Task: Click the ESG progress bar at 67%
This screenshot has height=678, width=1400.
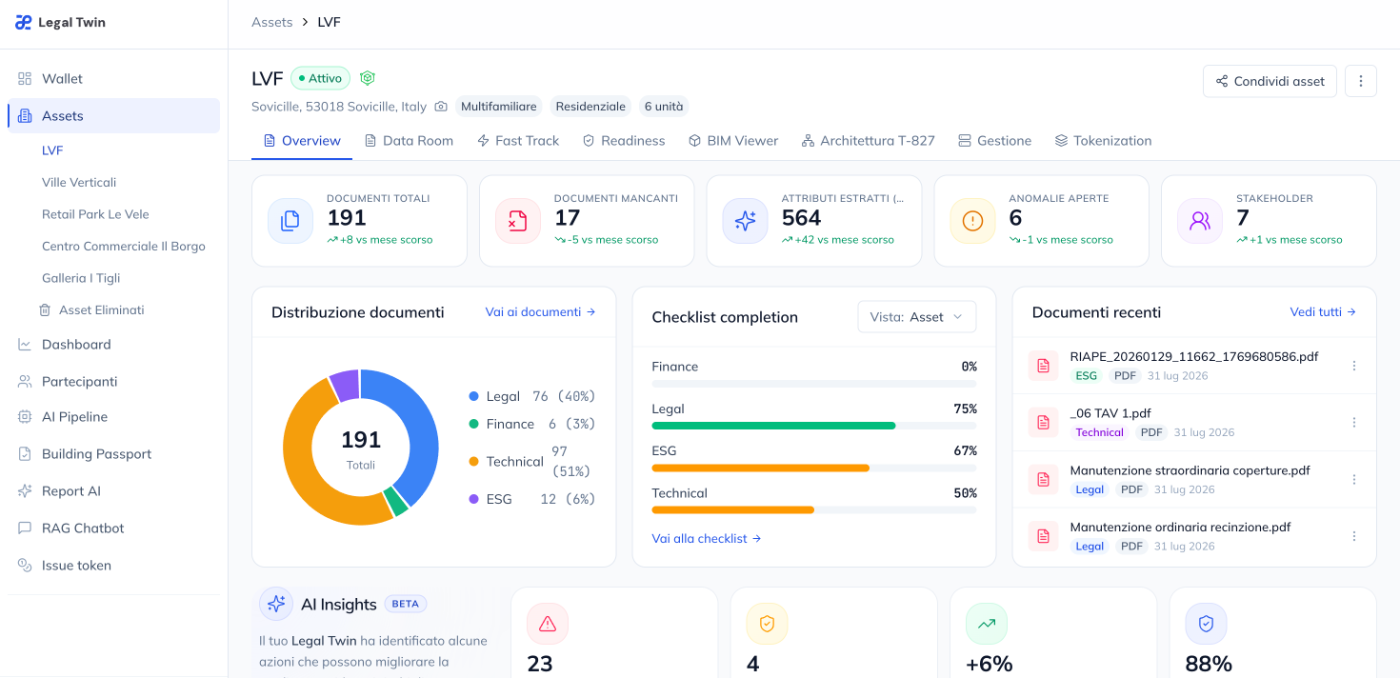Action: 814,467
